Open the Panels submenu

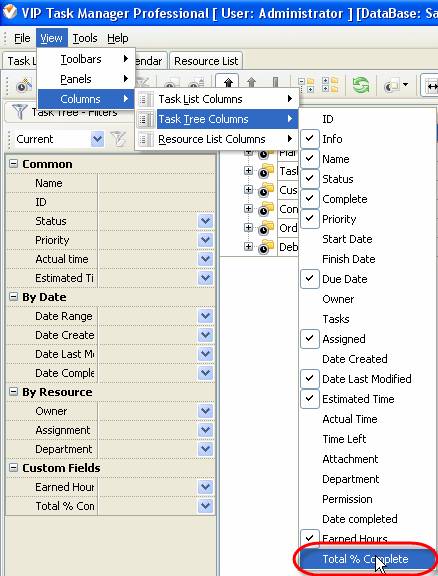tap(86, 79)
